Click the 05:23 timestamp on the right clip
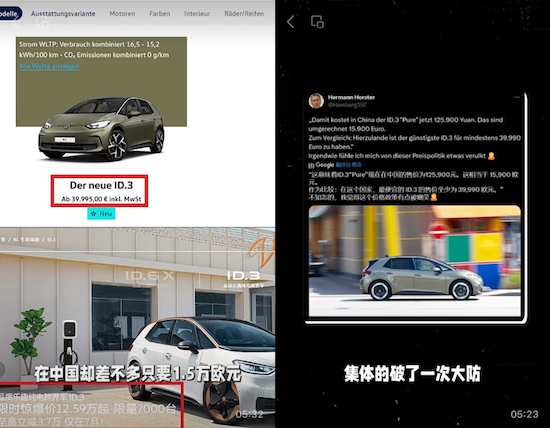 click(x=524, y=414)
